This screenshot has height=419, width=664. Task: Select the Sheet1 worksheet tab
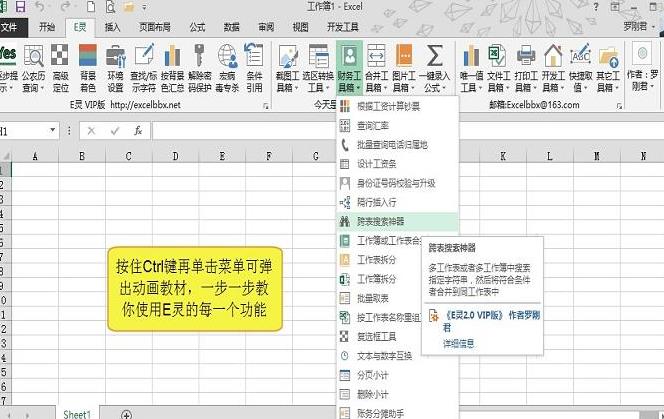pos(77,414)
